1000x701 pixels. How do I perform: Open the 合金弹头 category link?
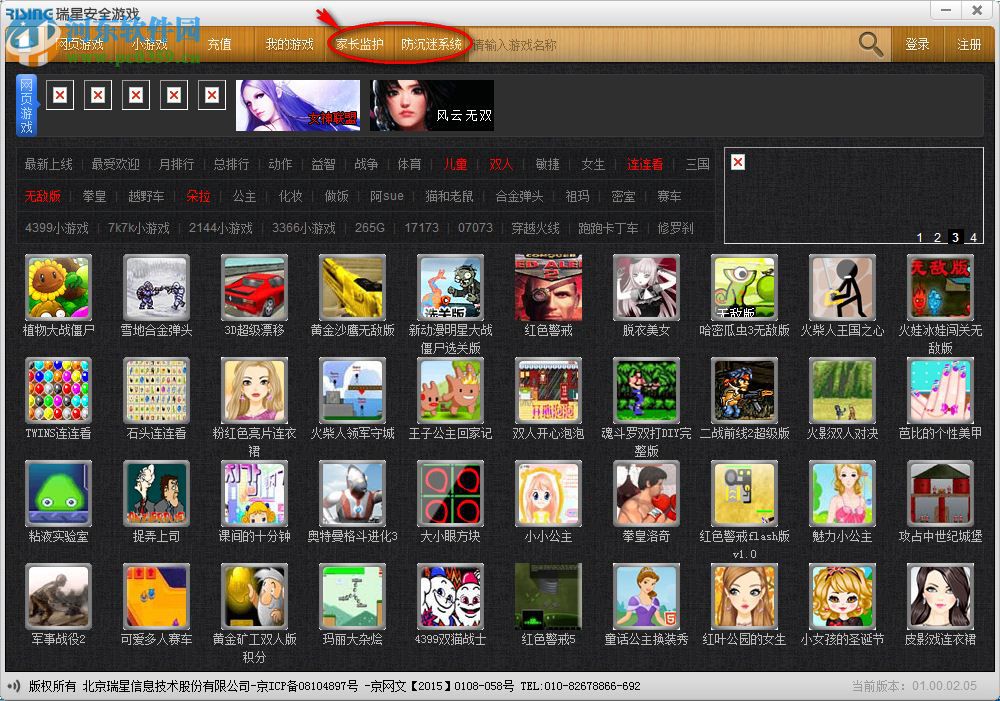(x=520, y=196)
